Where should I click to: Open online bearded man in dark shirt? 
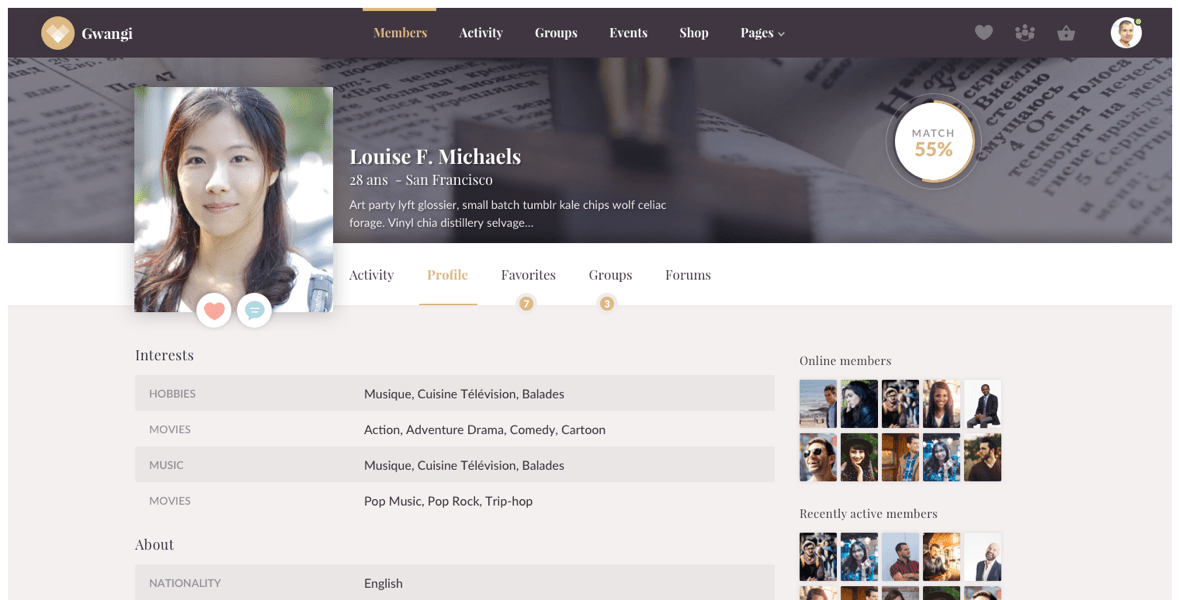(983, 457)
